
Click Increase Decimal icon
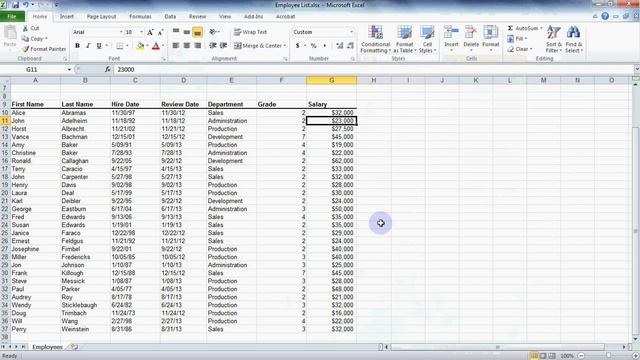pos(340,46)
